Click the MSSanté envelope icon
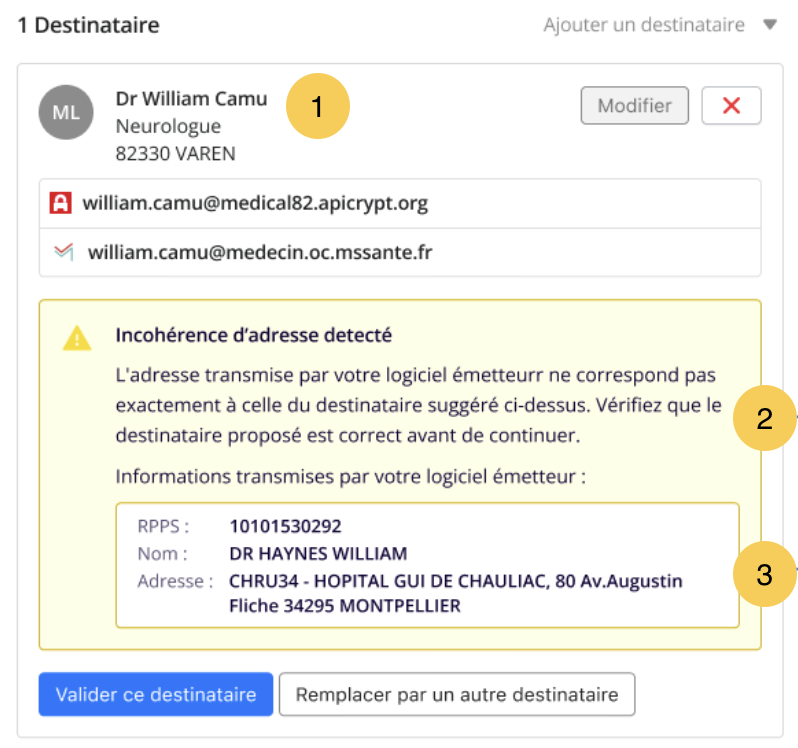This screenshot has width=798, height=748. click(x=64, y=251)
